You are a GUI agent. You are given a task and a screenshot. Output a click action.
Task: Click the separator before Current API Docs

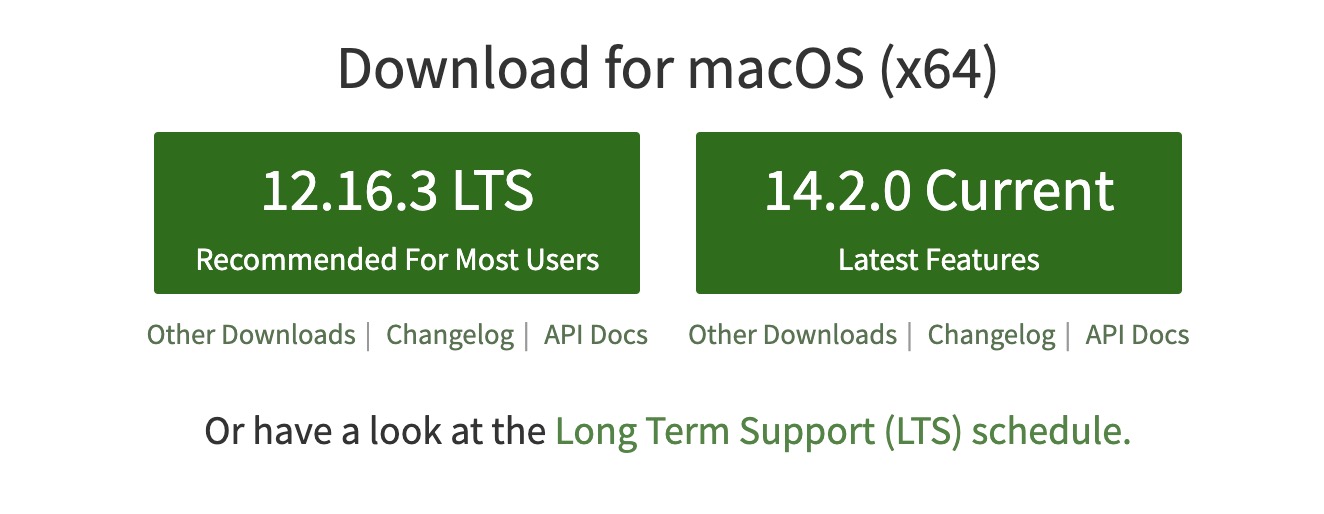click(1070, 334)
